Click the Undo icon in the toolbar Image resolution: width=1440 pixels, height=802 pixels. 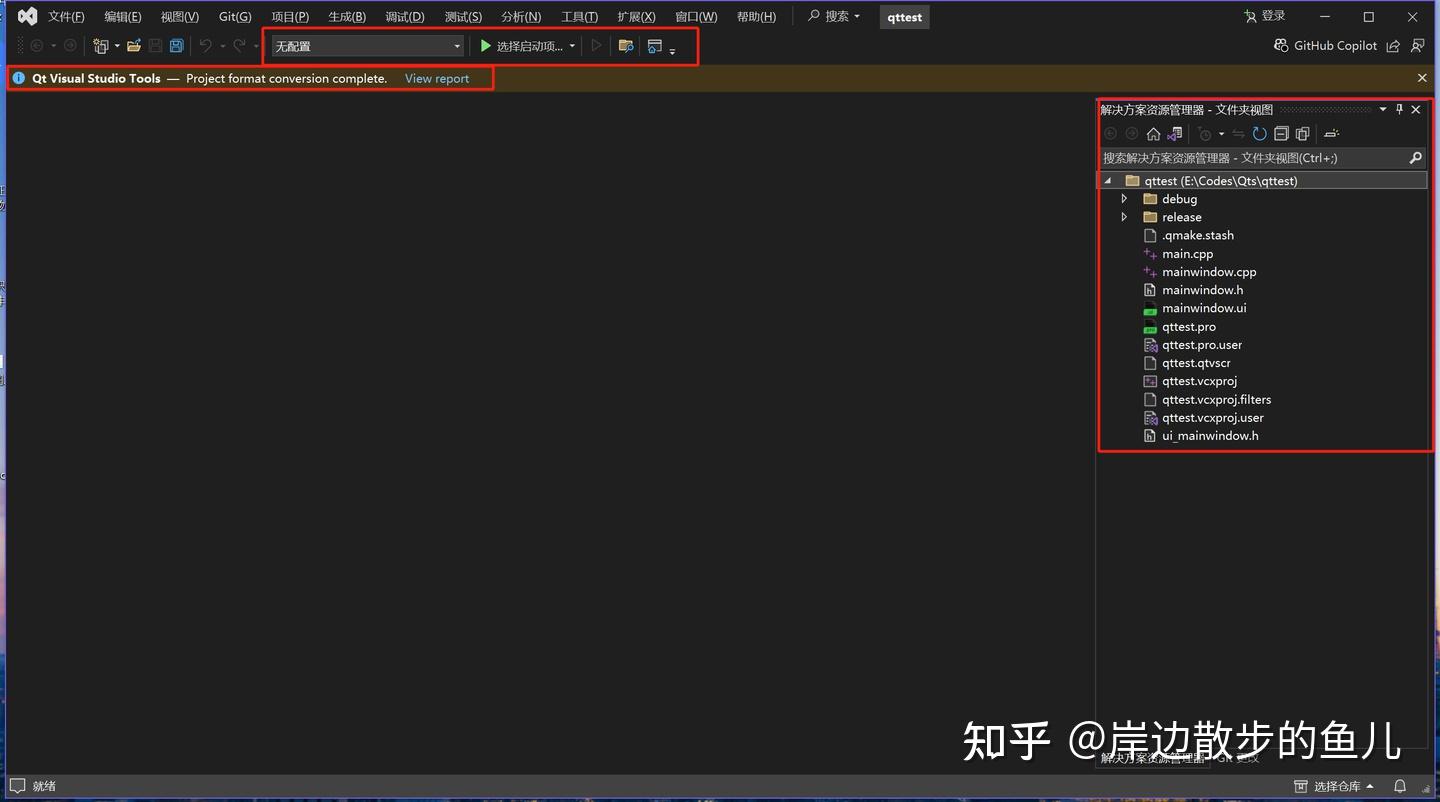point(205,45)
